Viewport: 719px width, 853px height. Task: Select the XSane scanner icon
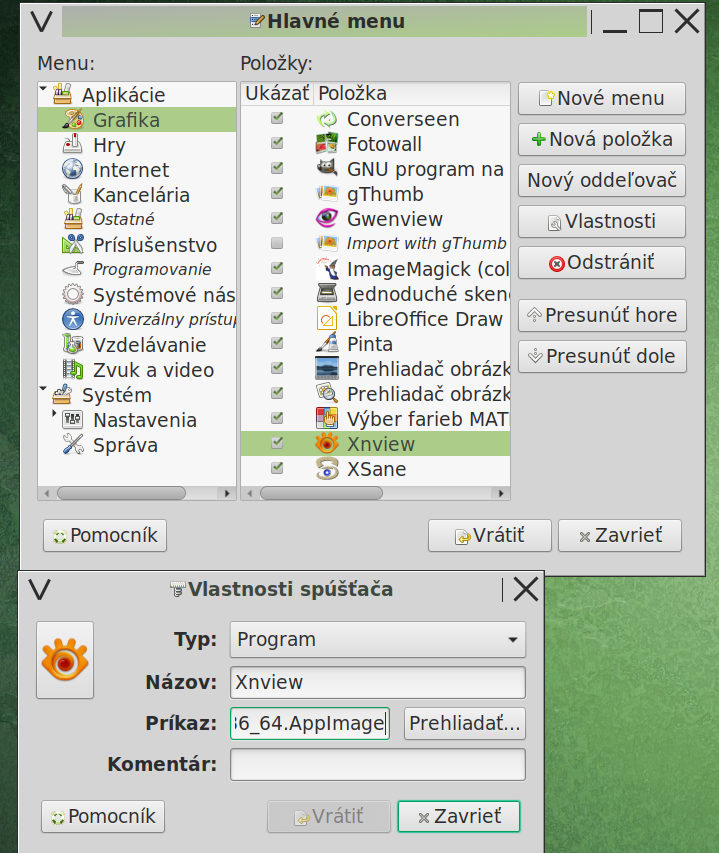[327, 468]
